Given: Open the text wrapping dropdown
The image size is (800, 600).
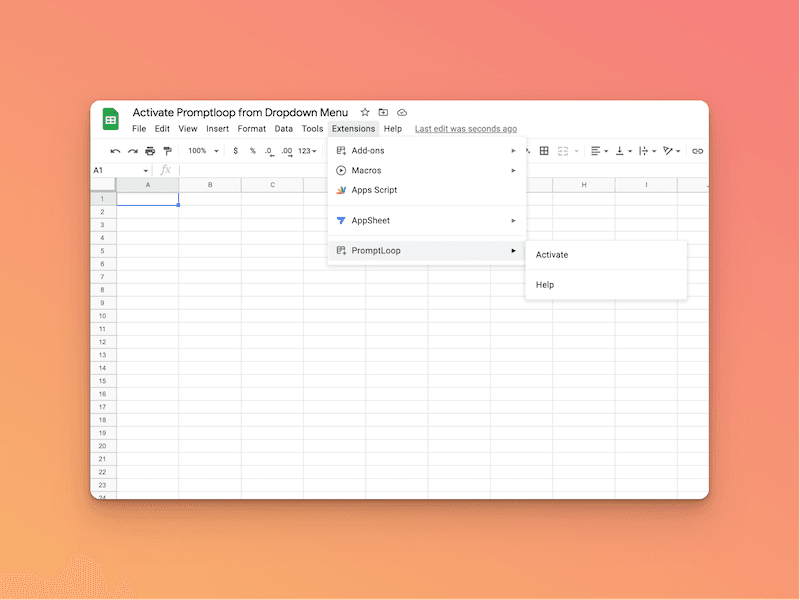Looking at the screenshot, I should pos(647,151).
